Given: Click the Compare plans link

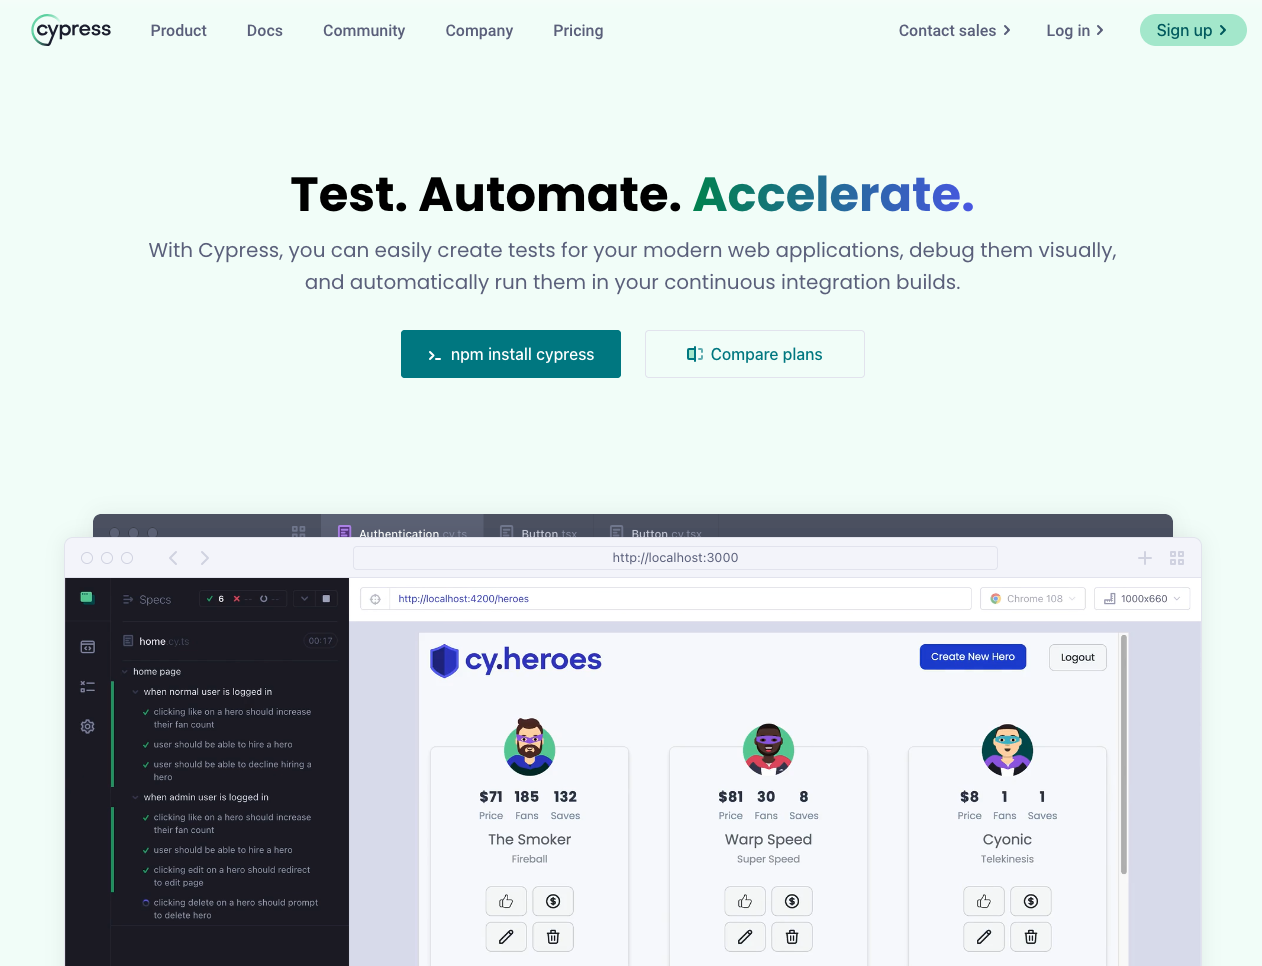Looking at the screenshot, I should point(755,354).
